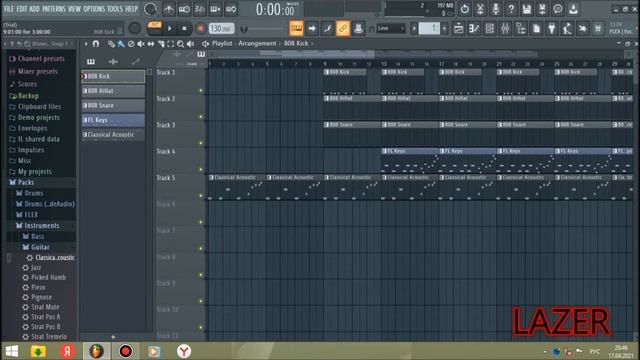This screenshot has height=360, width=640.
Task: Open the playlist options menu arrow
Action: click(86, 43)
